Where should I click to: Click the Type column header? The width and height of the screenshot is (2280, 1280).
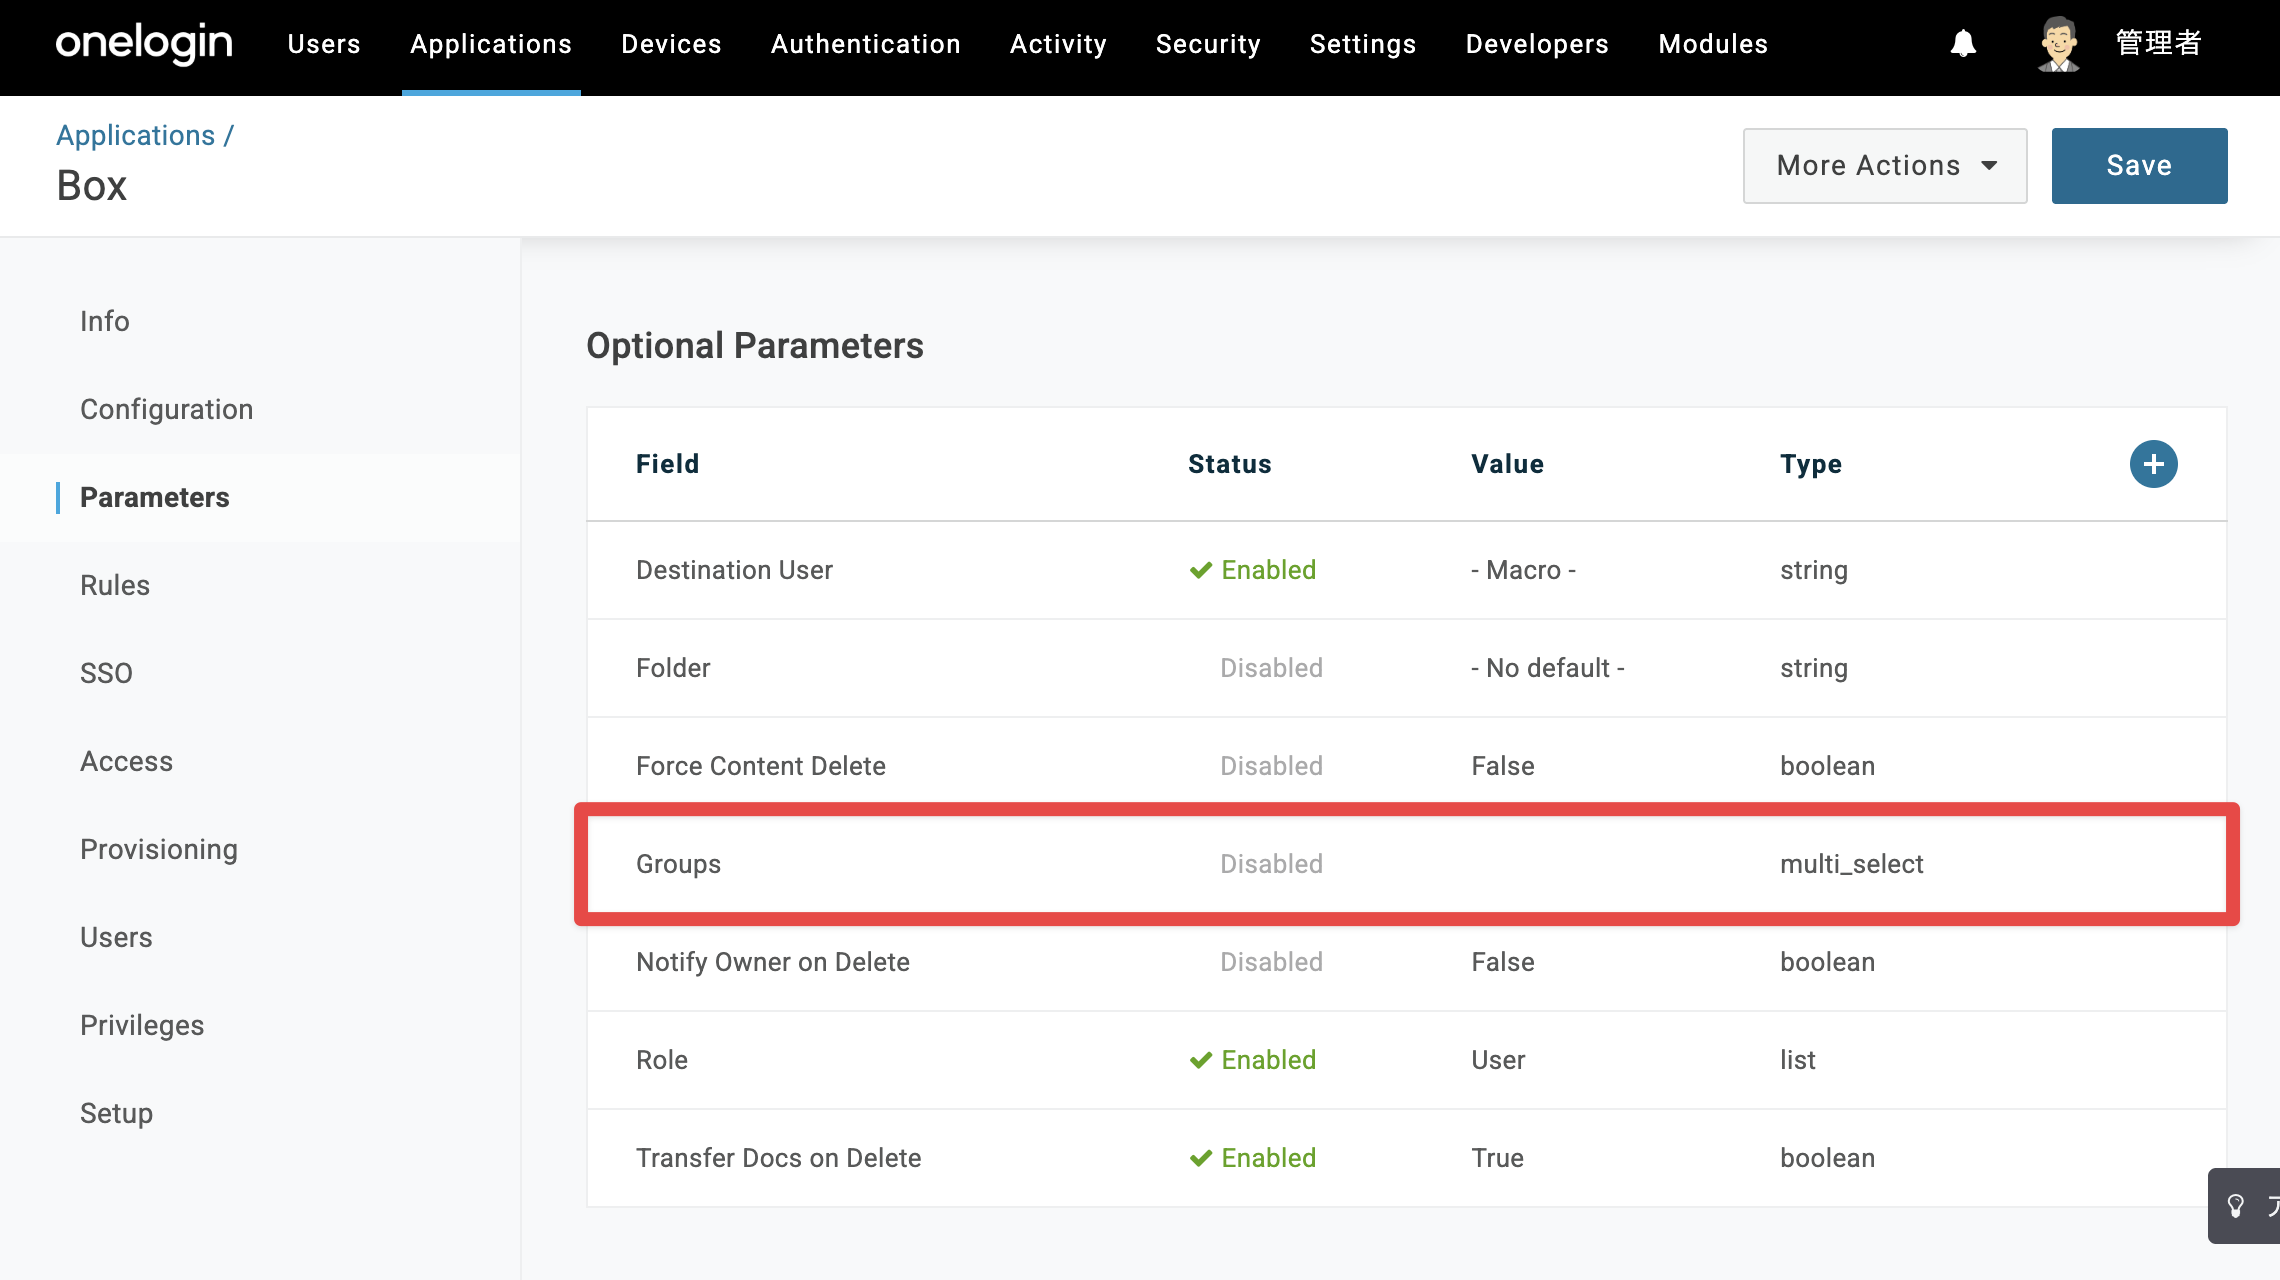pos(1810,464)
